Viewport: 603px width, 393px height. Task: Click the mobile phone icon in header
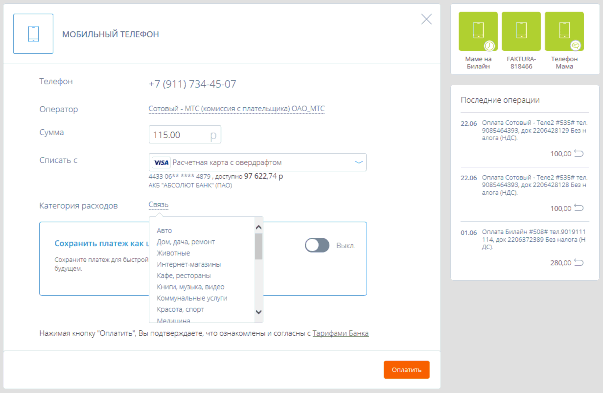click(33, 34)
